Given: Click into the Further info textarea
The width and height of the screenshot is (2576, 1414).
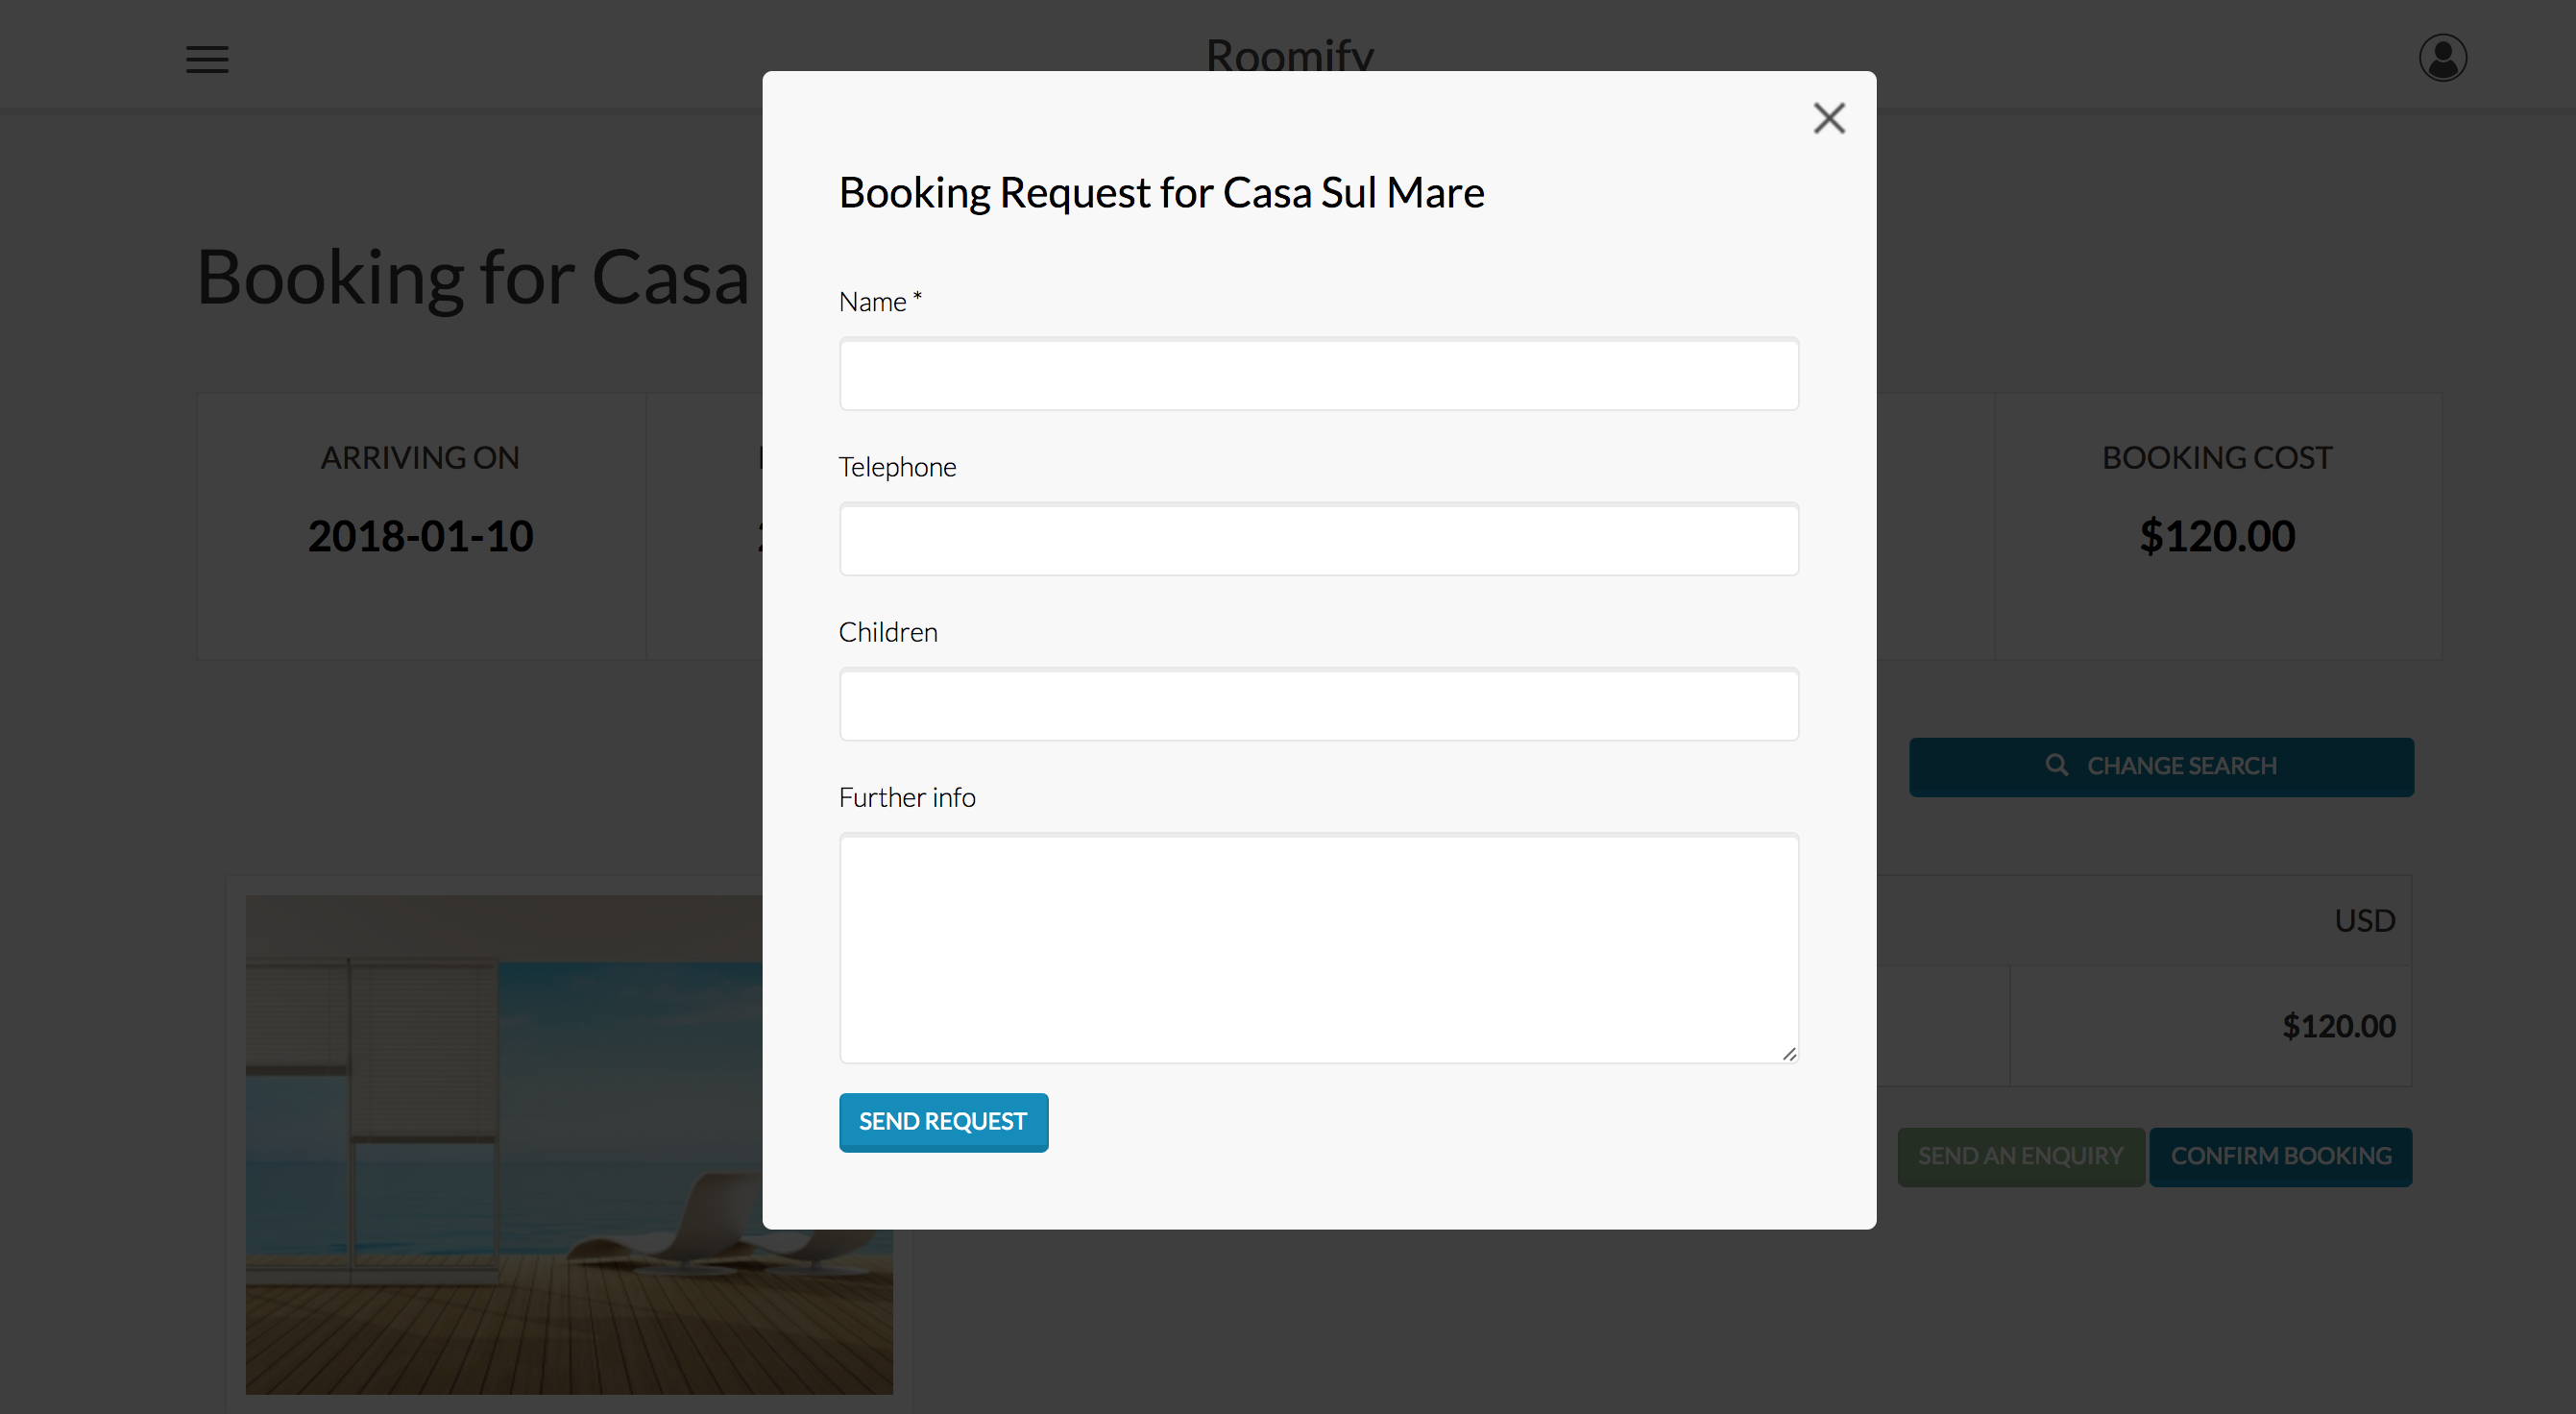Looking at the screenshot, I should point(1319,948).
